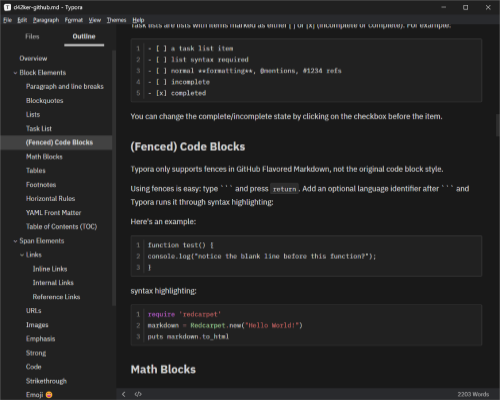The height and width of the screenshot is (400, 500).
Task: Open the View menu
Action: coord(95,20)
